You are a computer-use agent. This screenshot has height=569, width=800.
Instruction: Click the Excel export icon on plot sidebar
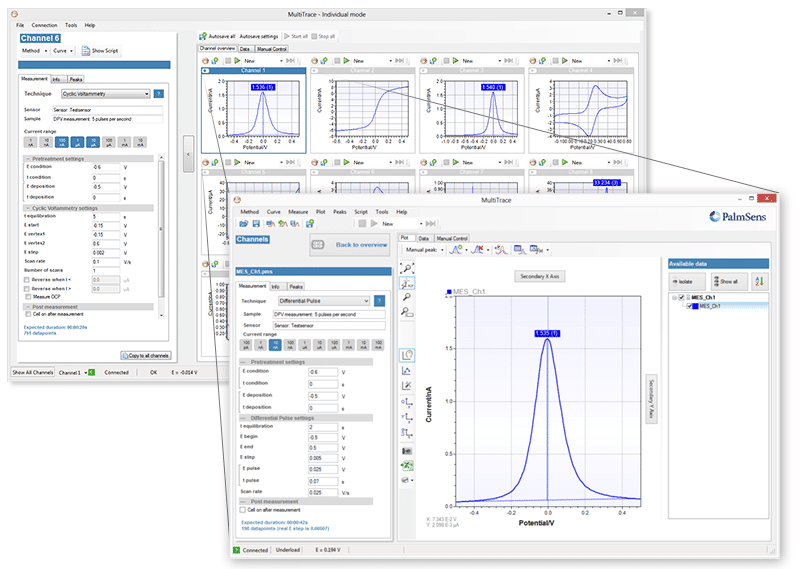coord(407,465)
